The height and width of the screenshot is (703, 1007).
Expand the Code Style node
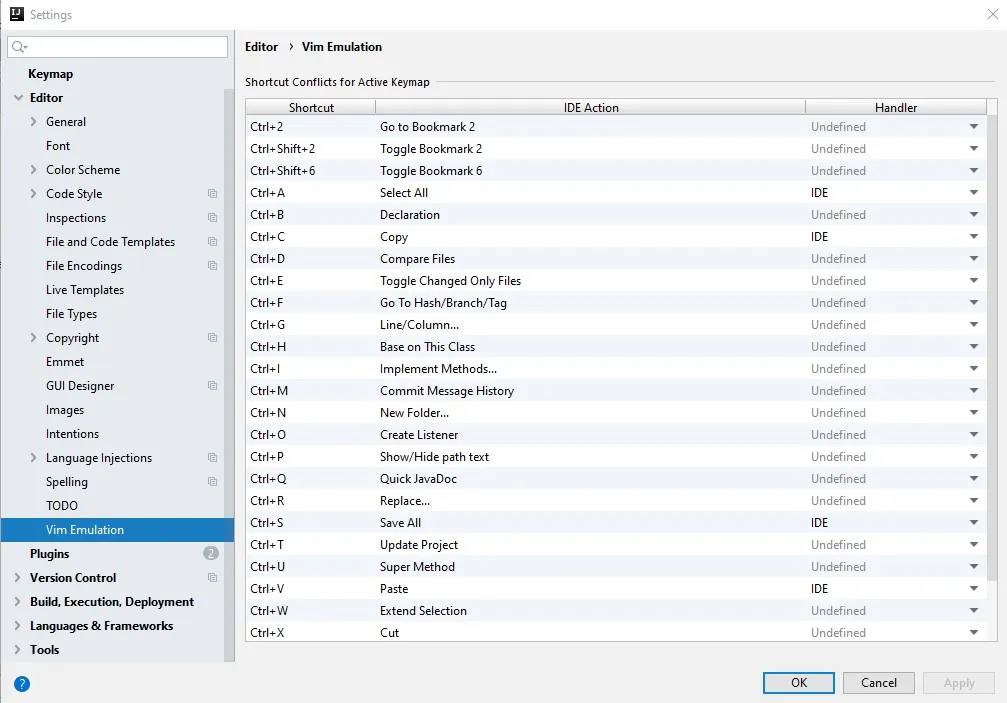point(33,193)
